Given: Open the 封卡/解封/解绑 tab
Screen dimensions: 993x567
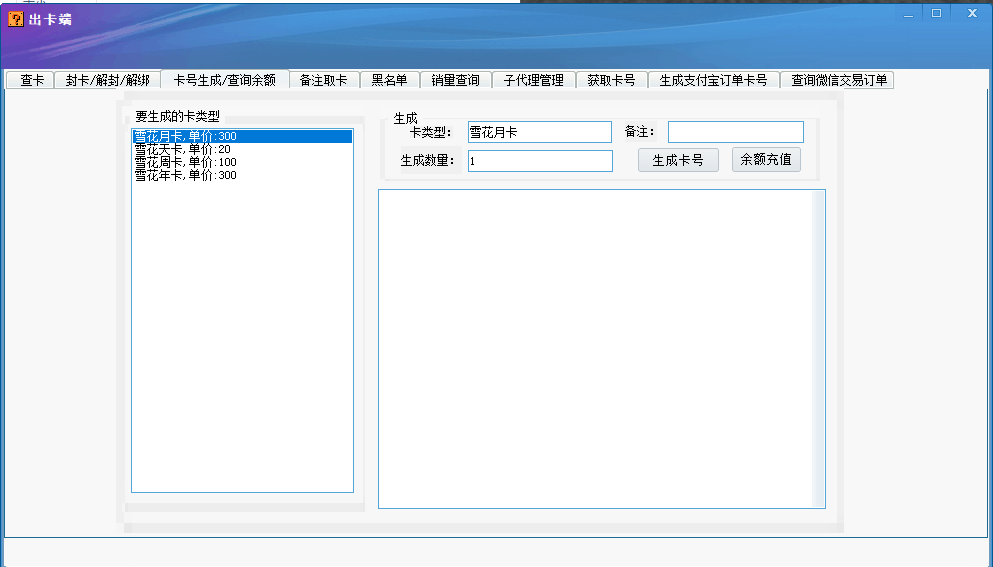Looking at the screenshot, I should (x=108, y=81).
